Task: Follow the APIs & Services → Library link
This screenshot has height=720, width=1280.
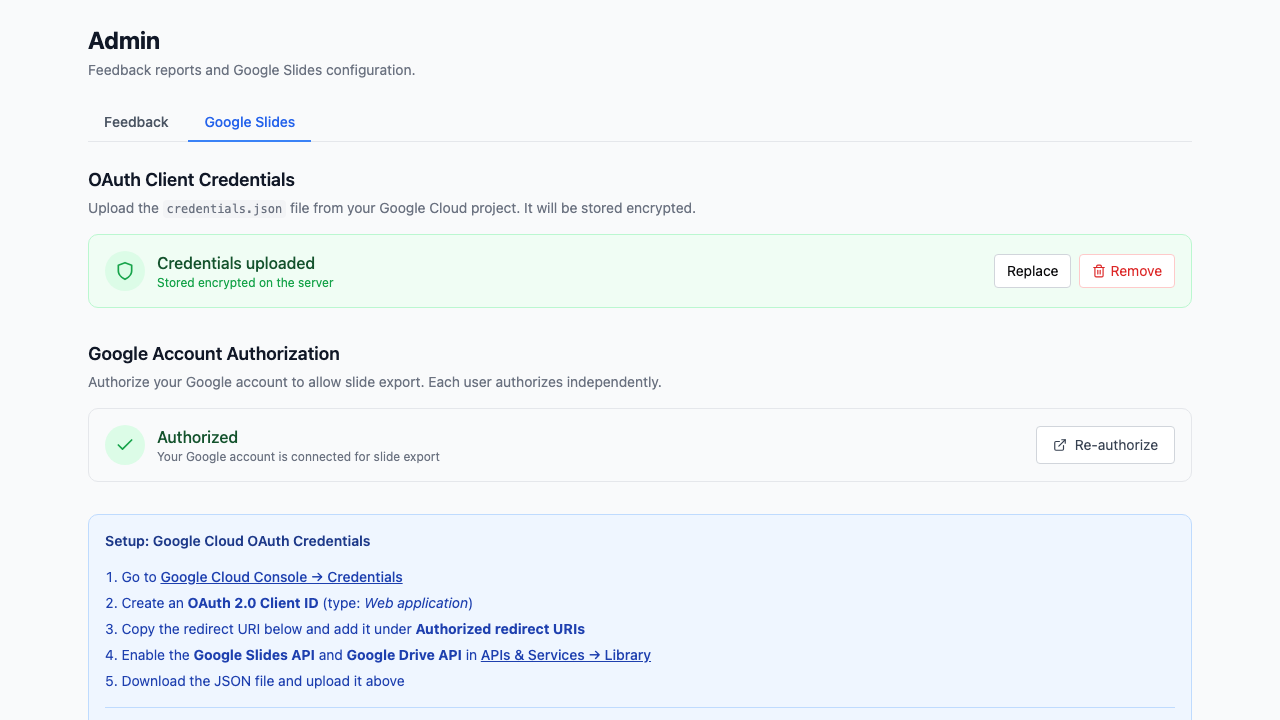Action: pyautogui.click(x=565, y=655)
